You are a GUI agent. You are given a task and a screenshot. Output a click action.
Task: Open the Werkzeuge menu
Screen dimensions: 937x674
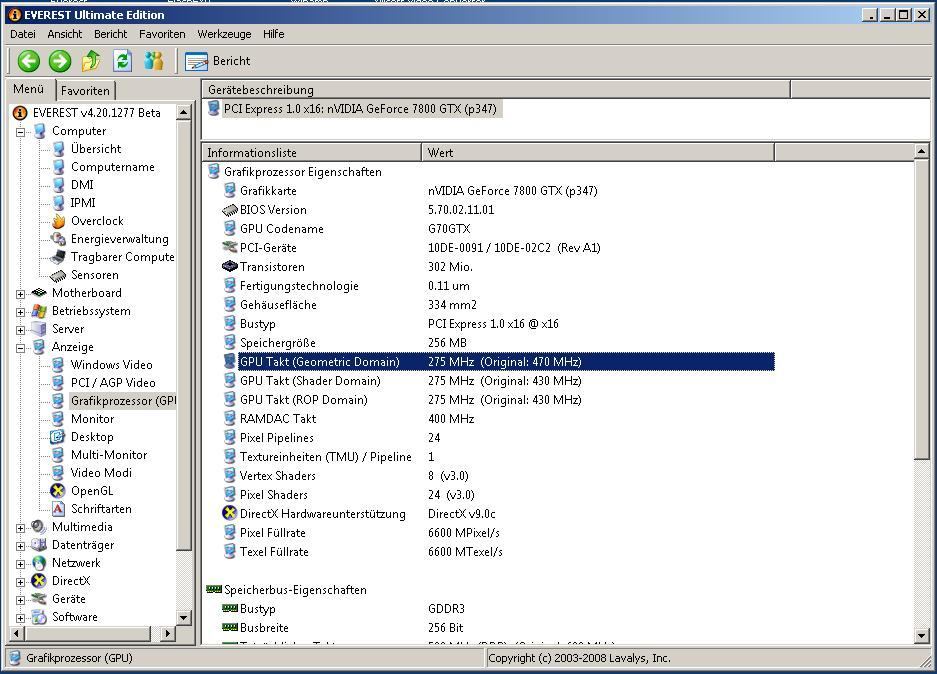tap(224, 34)
